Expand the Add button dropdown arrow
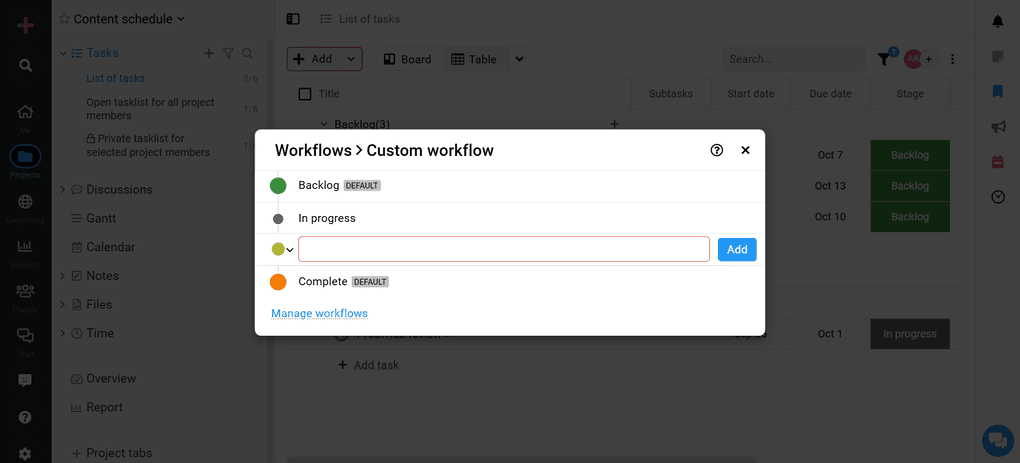The image size is (1020, 463). [351, 59]
